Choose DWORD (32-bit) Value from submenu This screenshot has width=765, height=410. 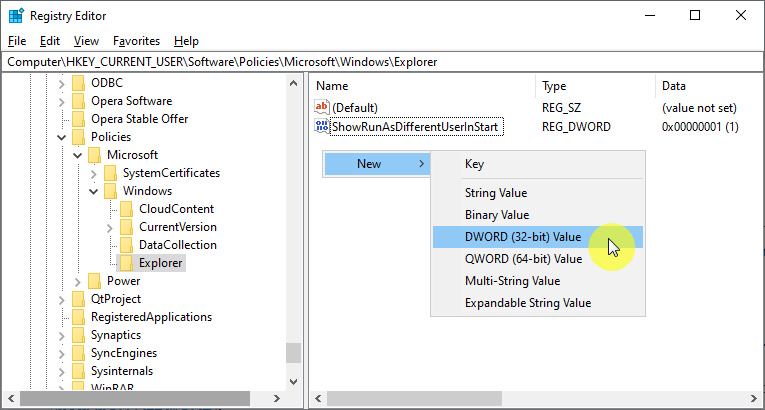coord(522,237)
